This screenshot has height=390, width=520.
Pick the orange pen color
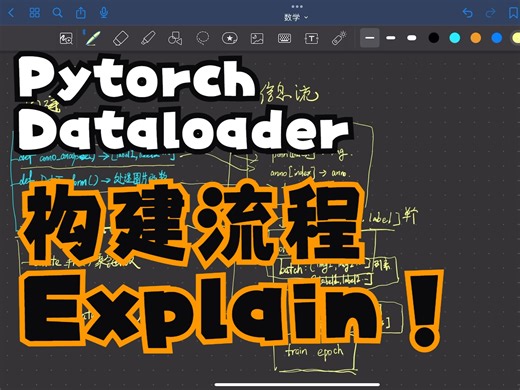pos(476,38)
